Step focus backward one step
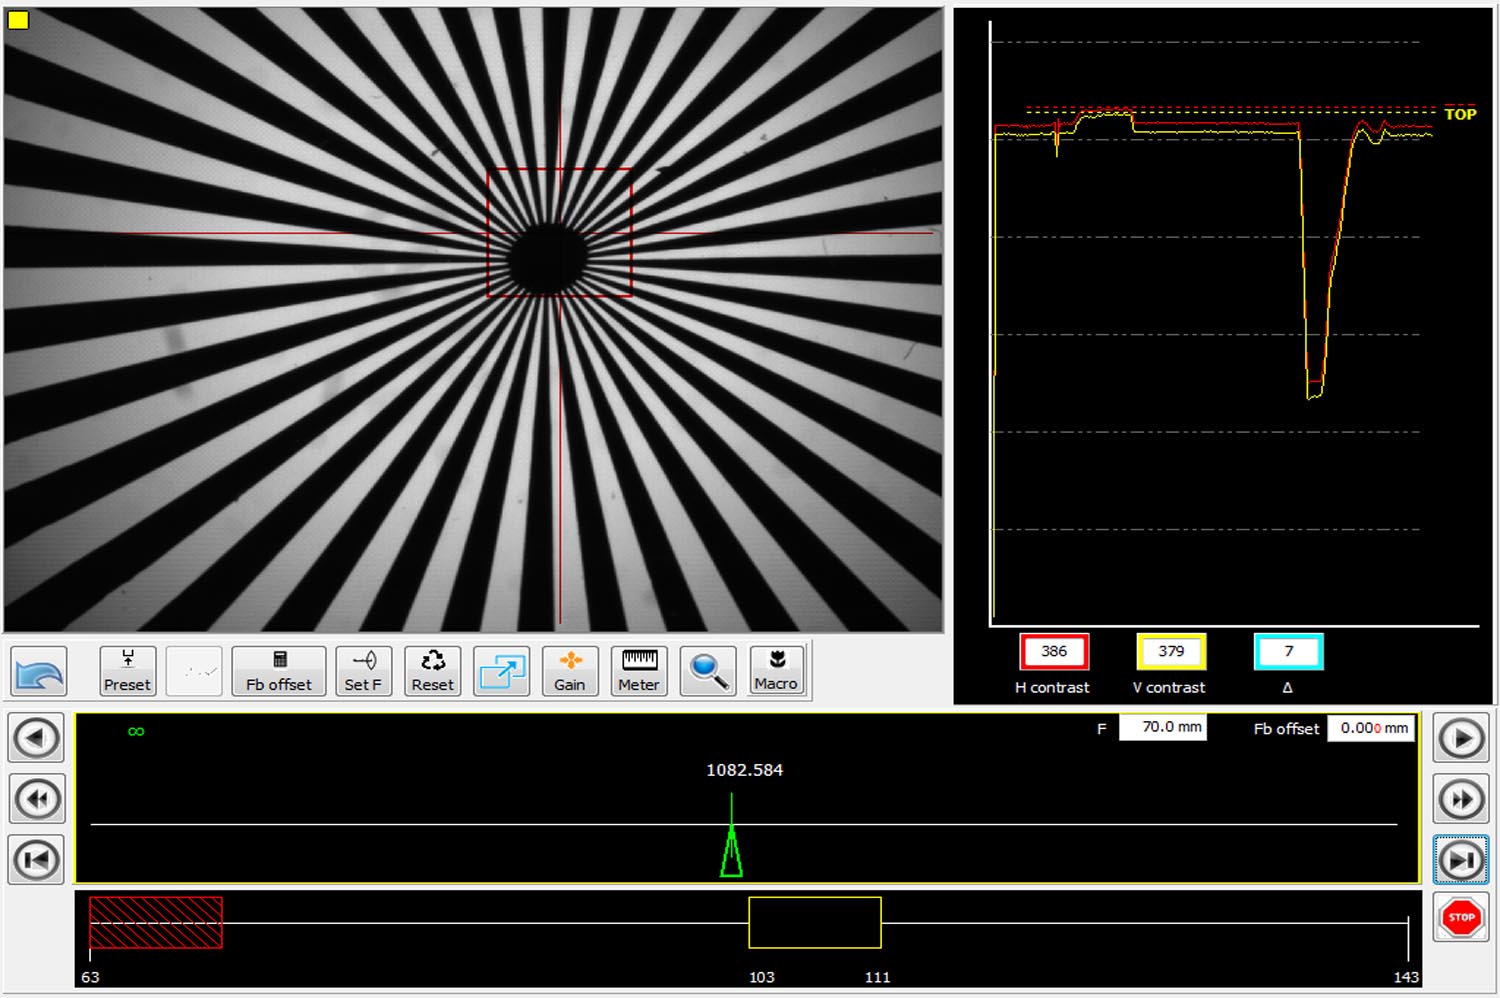The width and height of the screenshot is (1500, 998). click(37, 739)
